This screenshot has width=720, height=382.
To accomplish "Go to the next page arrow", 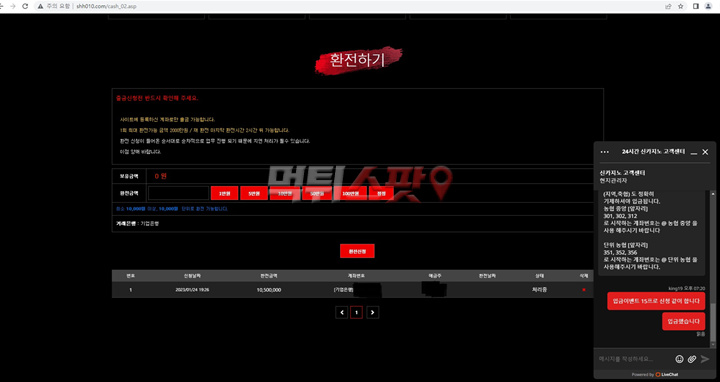I will (372, 312).
